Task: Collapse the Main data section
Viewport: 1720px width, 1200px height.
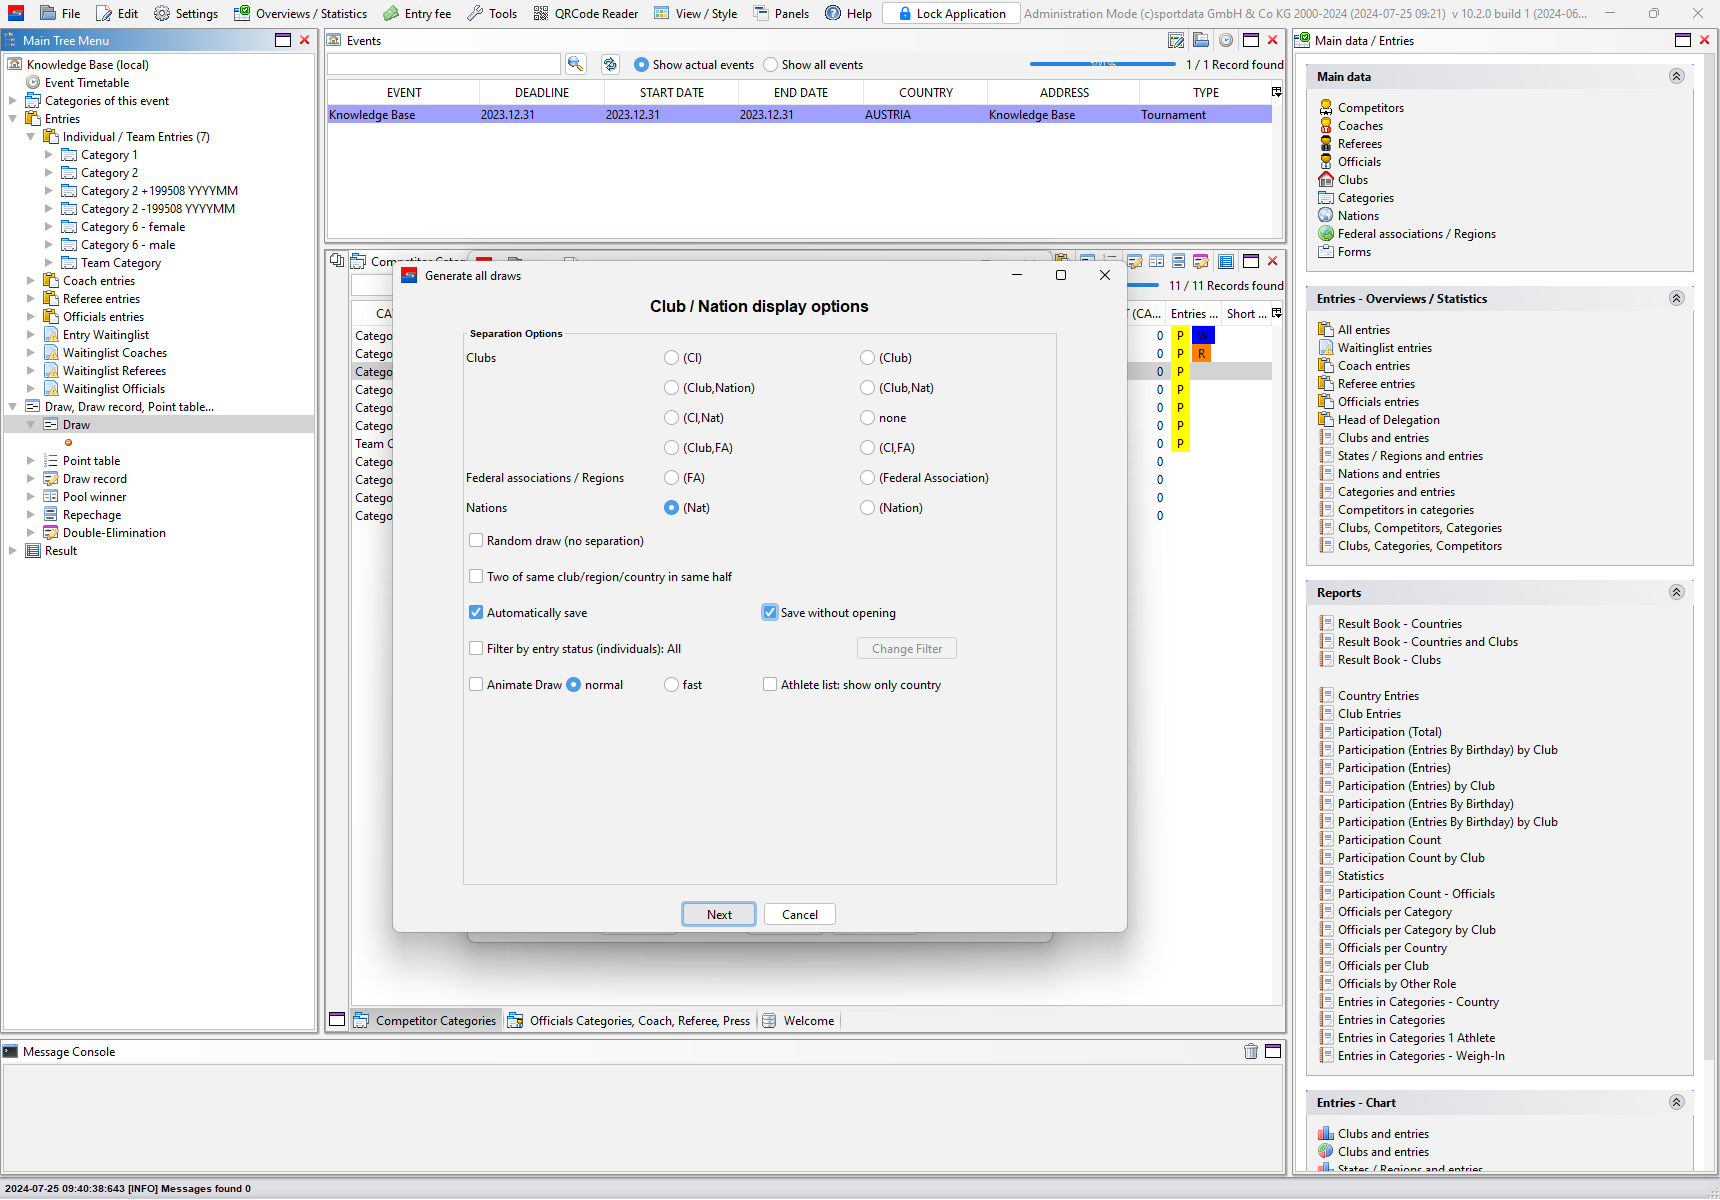Action: click(x=1676, y=77)
